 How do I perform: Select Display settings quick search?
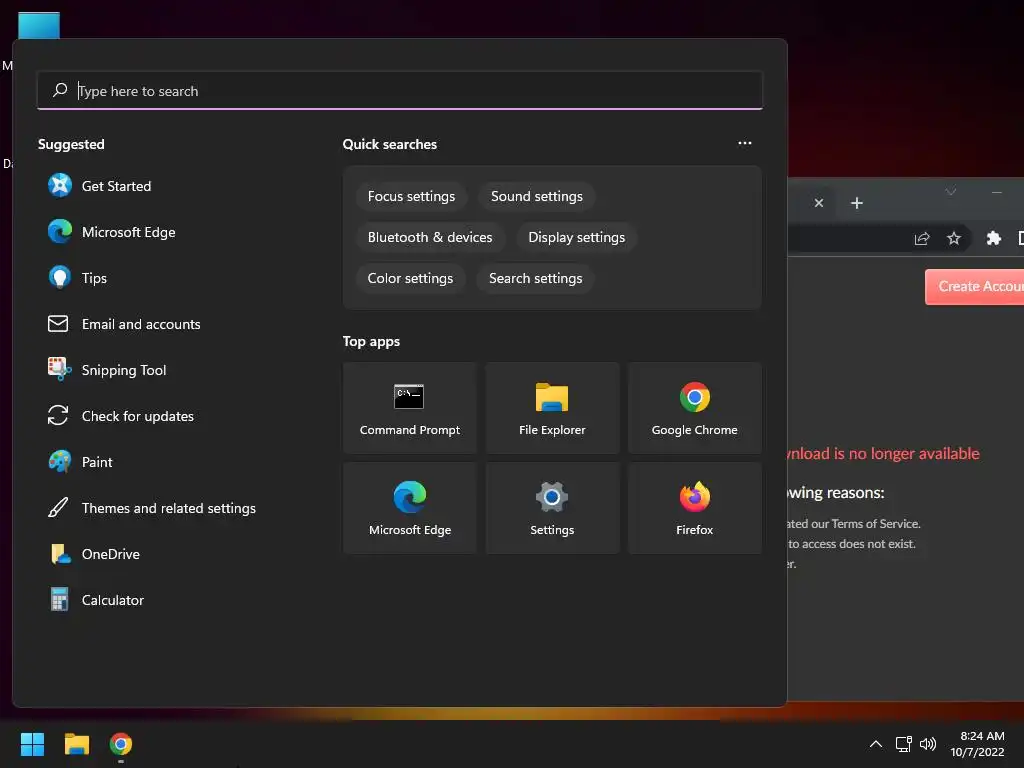pos(577,238)
